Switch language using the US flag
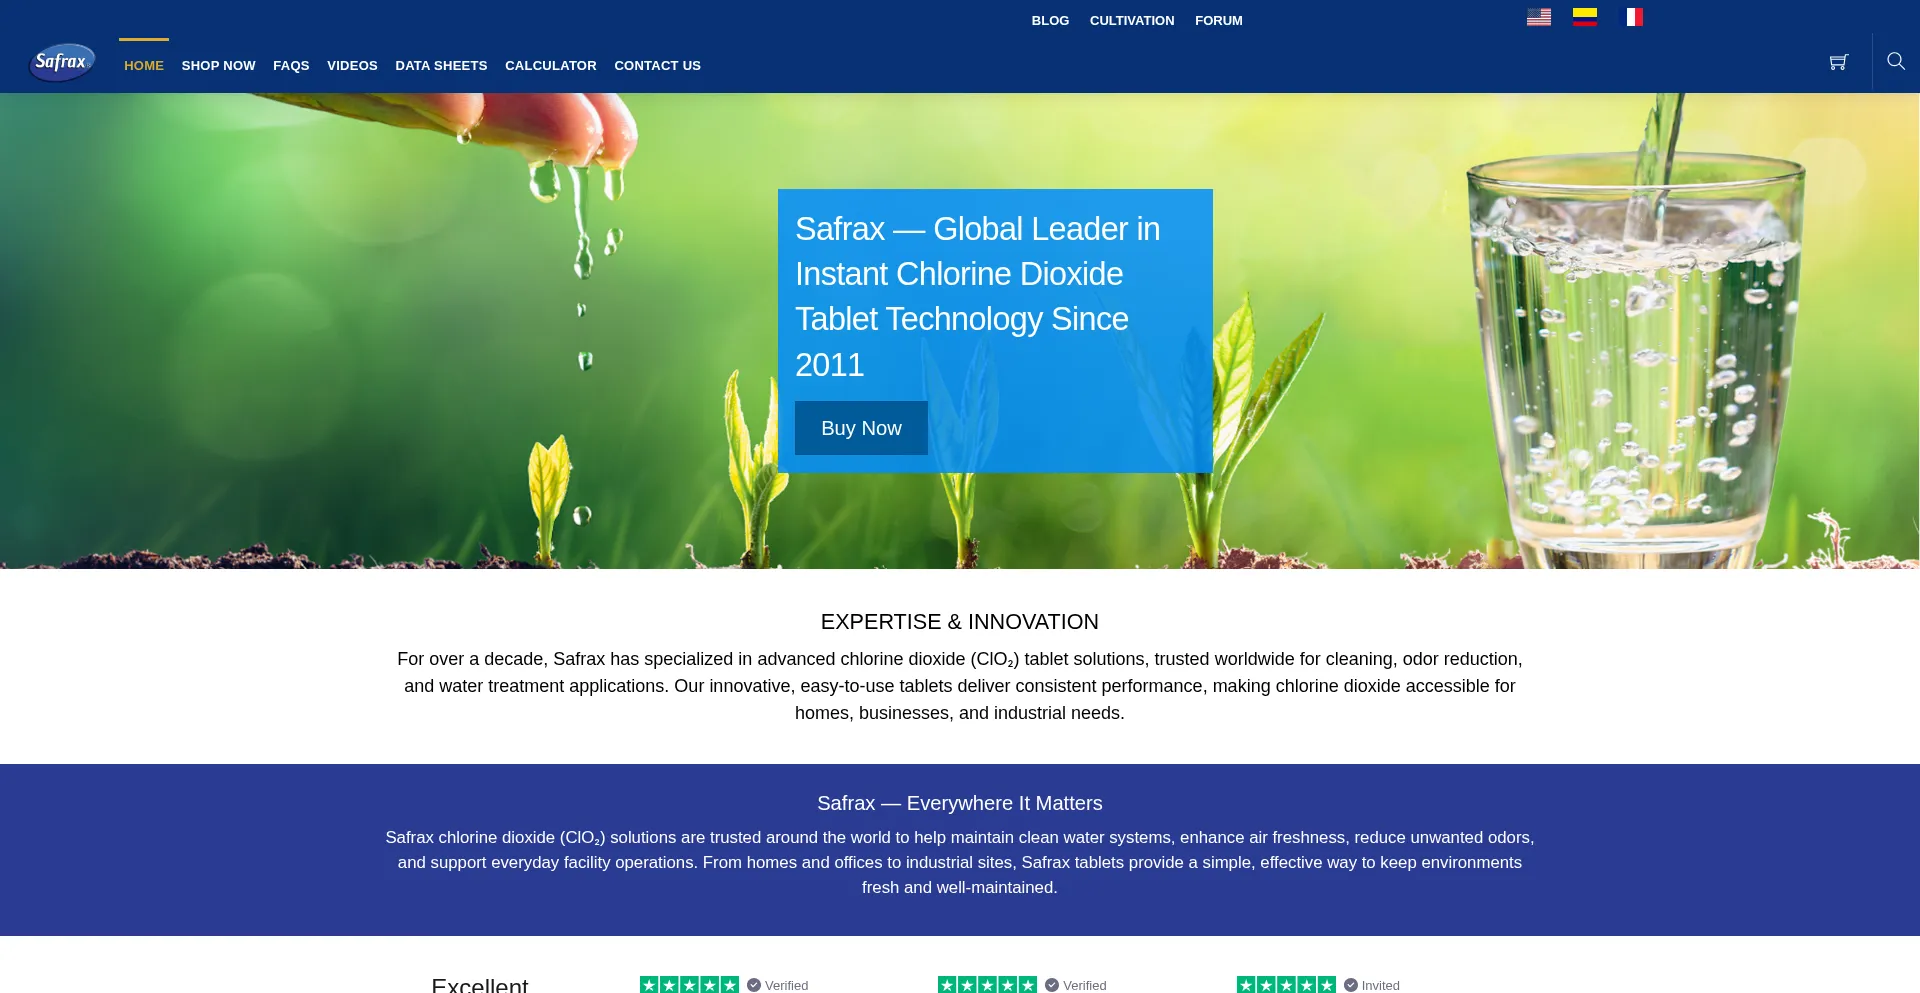Screen dimensions: 1920x993 tap(1538, 17)
